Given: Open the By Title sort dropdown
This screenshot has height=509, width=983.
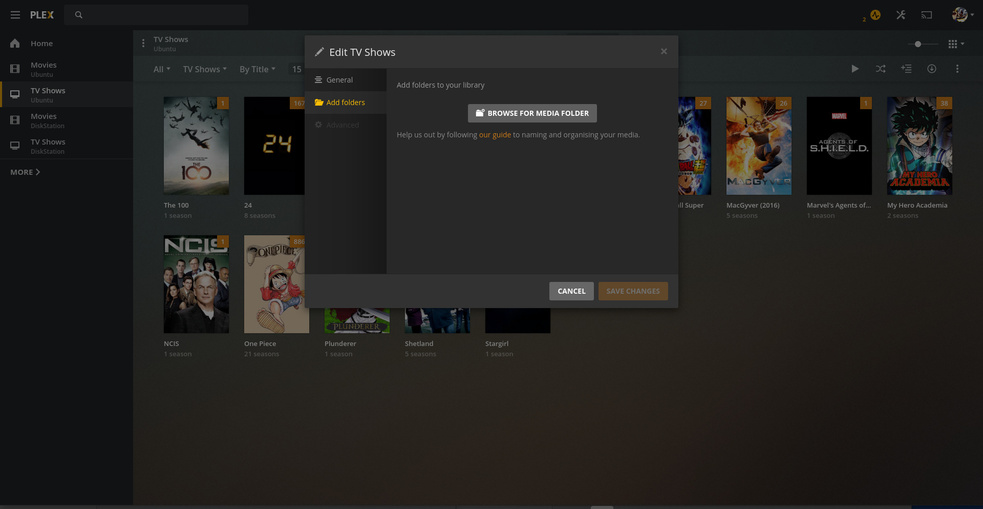Looking at the screenshot, I should tap(257, 70).
